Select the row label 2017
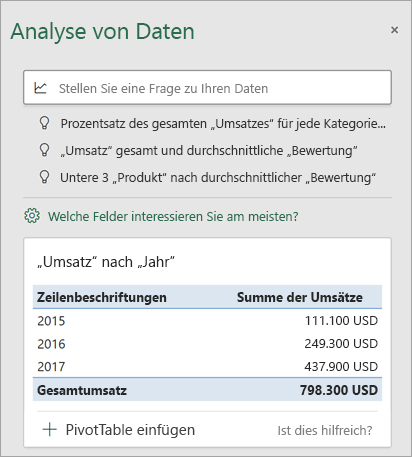 51,367
